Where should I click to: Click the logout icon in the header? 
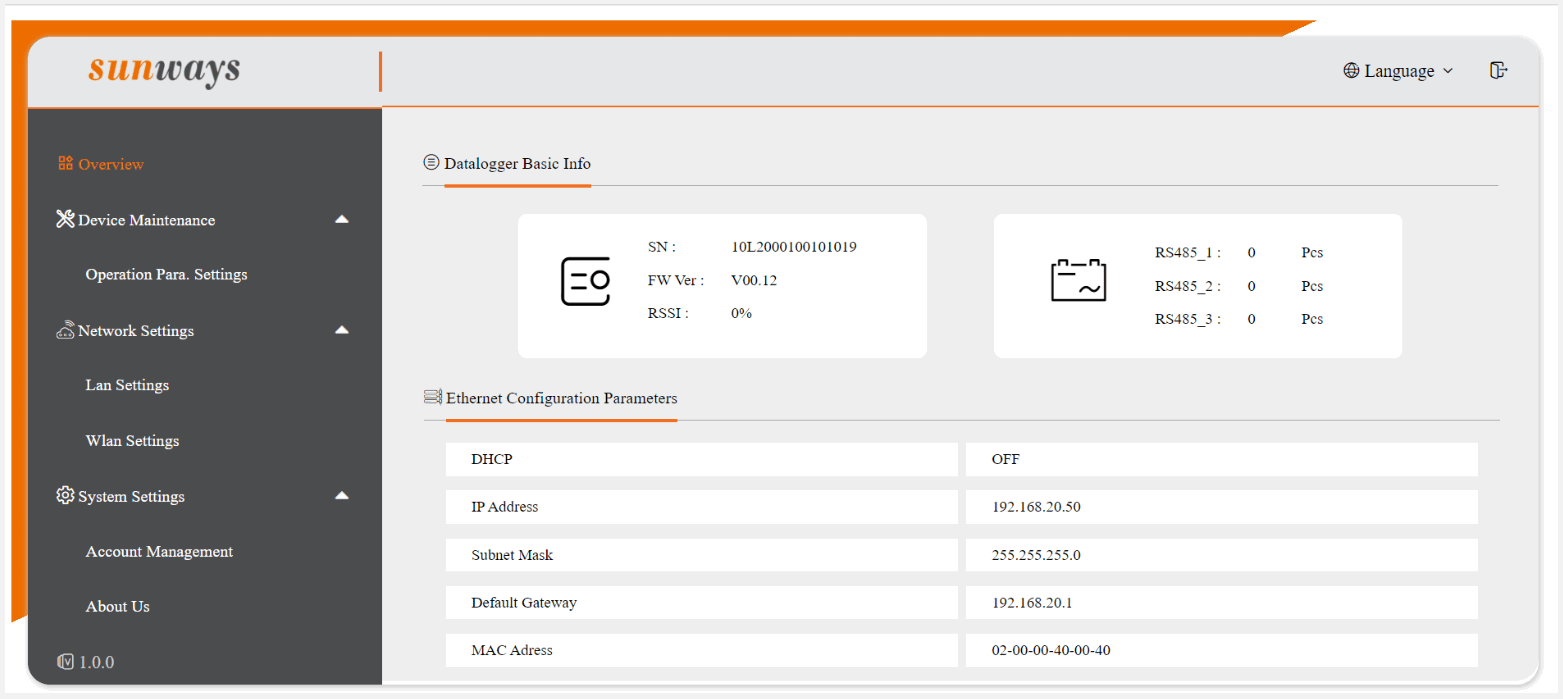(1498, 70)
